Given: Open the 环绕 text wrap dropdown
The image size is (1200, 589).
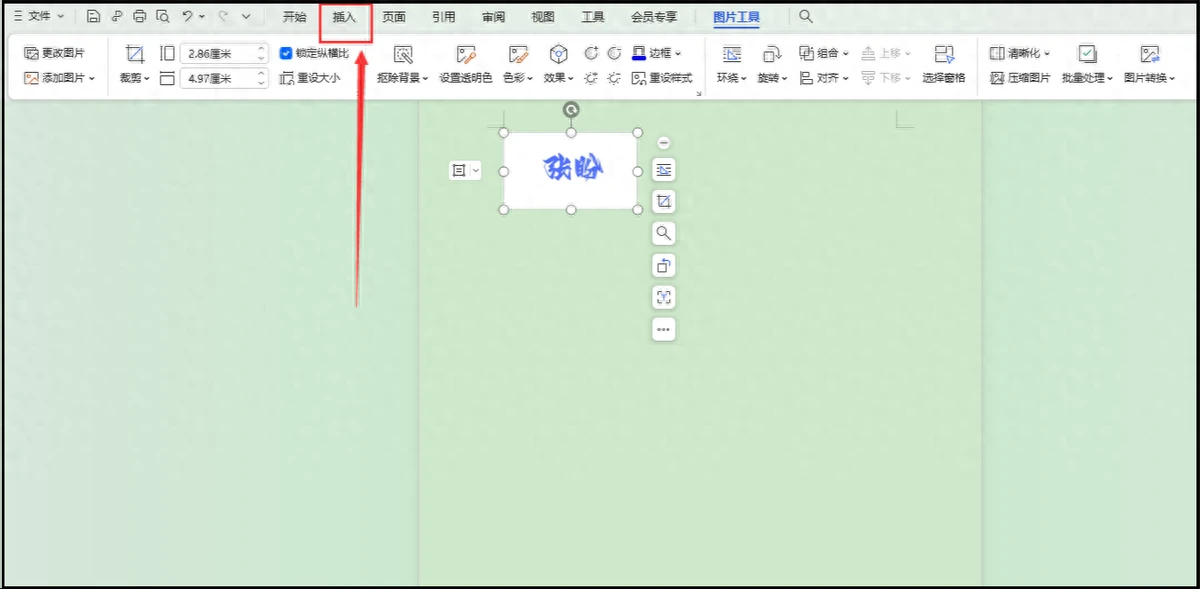Looking at the screenshot, I should coord(731,78).
